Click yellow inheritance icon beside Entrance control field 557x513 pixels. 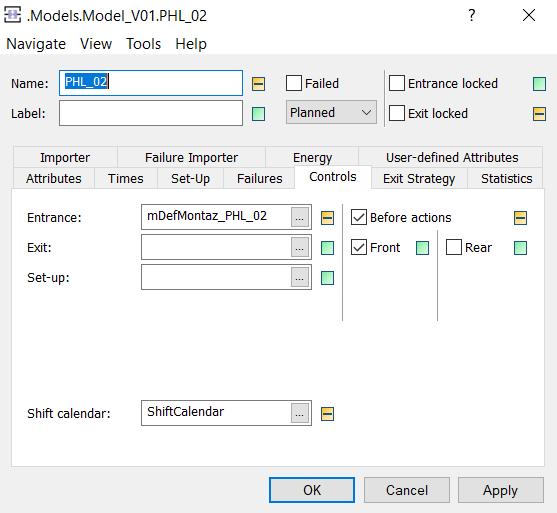coord(327,218)
